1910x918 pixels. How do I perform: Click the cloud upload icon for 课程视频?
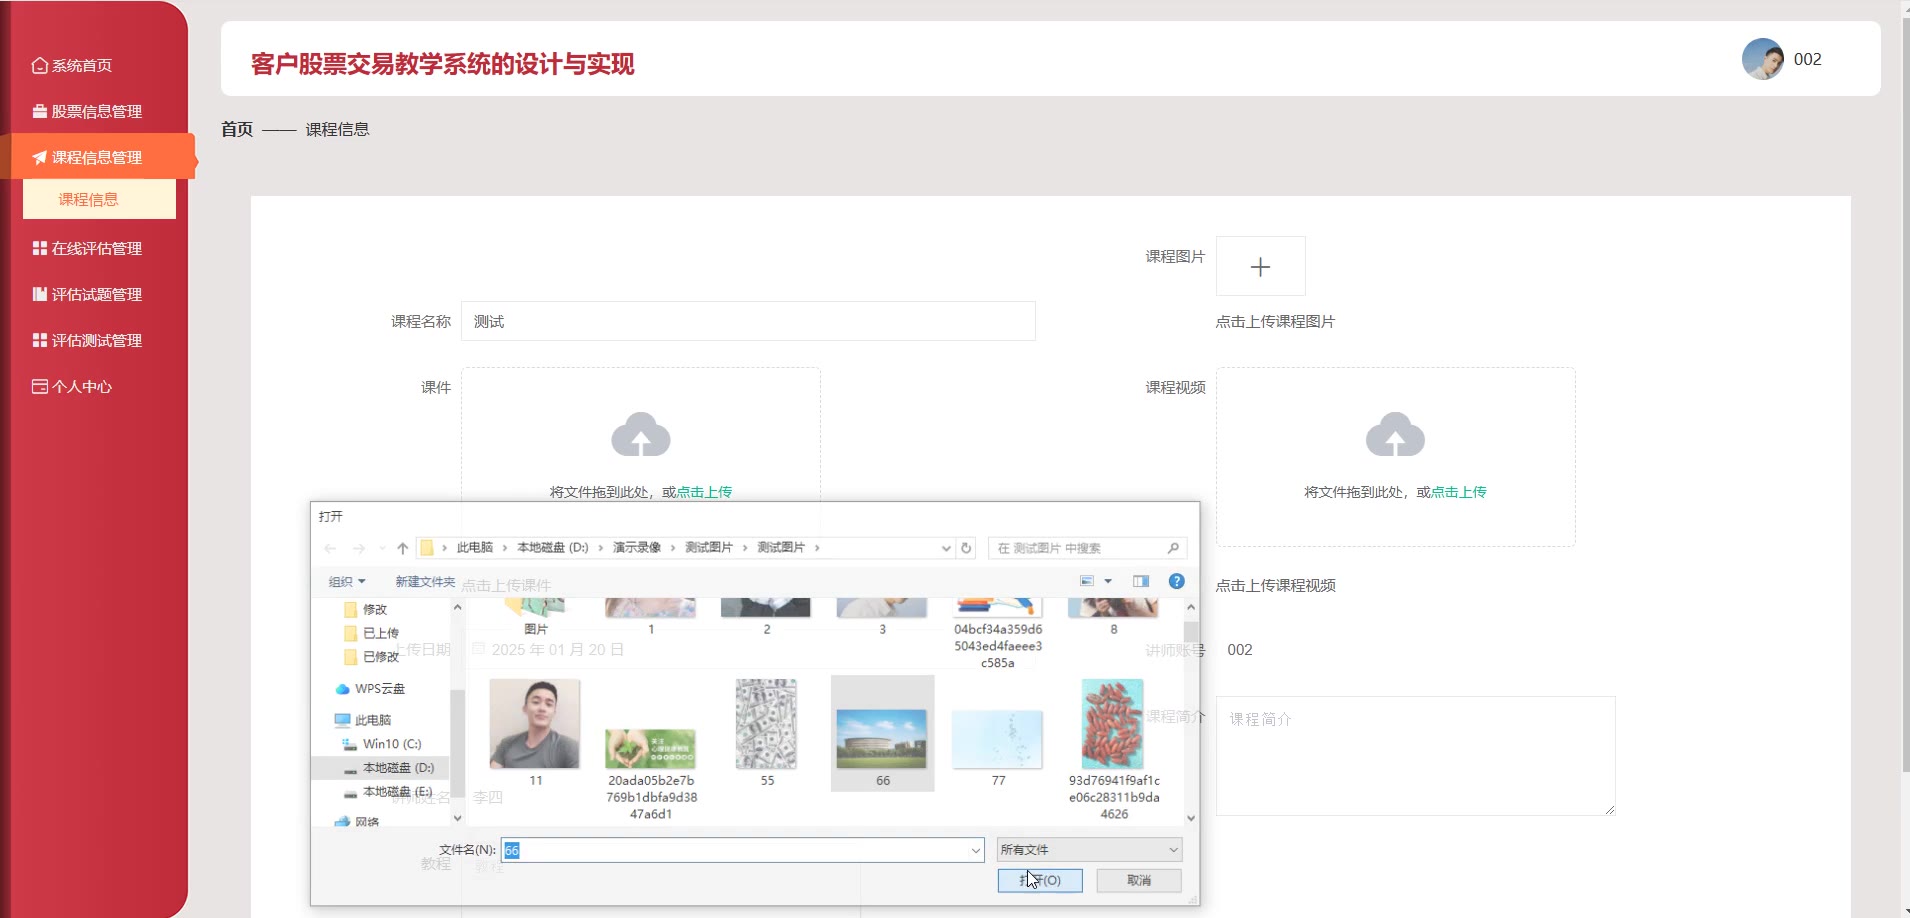(1395, 435)
